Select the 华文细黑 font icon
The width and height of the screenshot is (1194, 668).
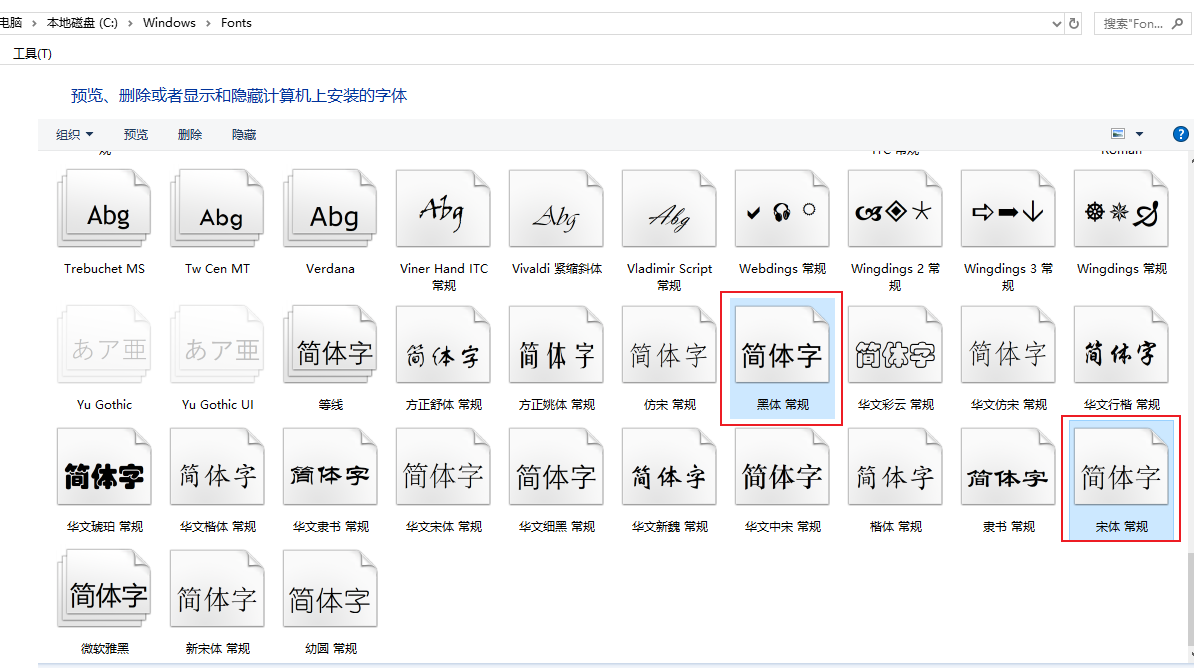(556, 467)
